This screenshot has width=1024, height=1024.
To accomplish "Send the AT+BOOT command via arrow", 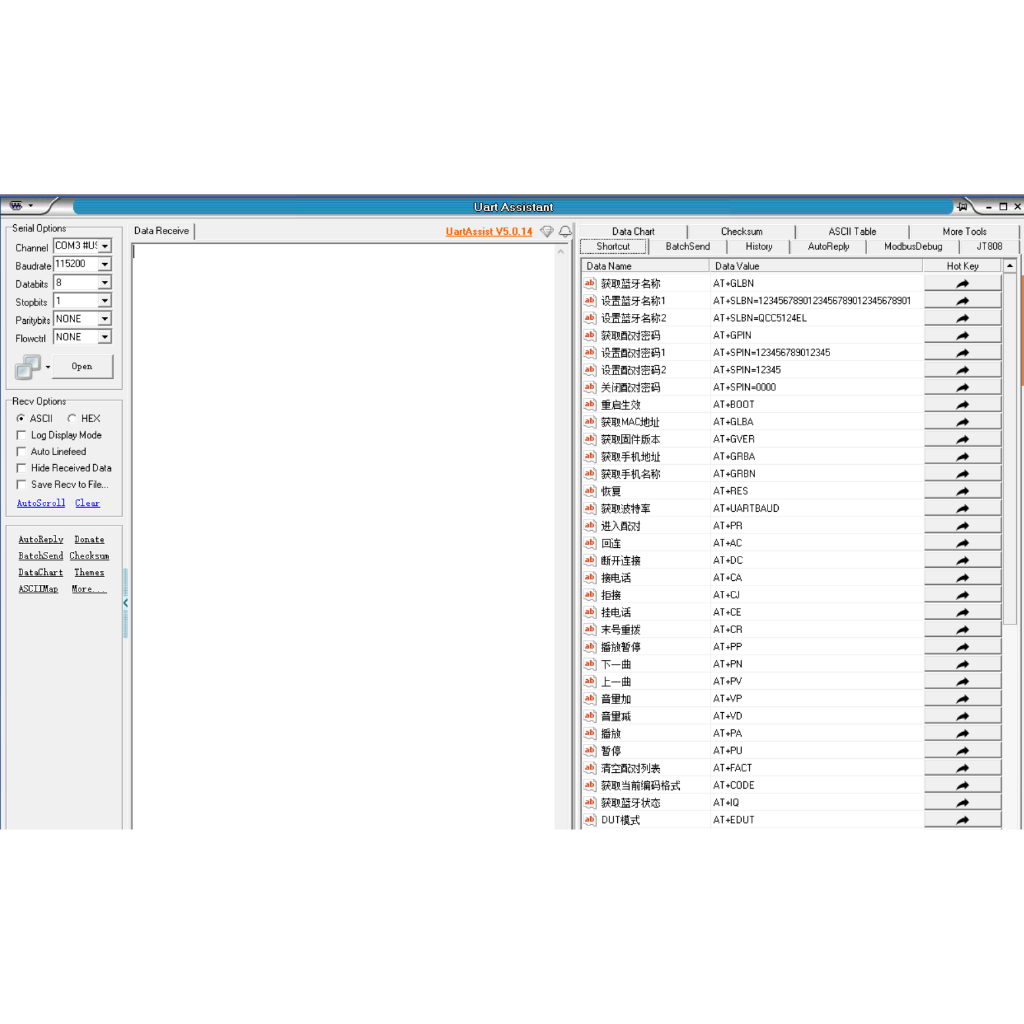I will click(962, 405).
